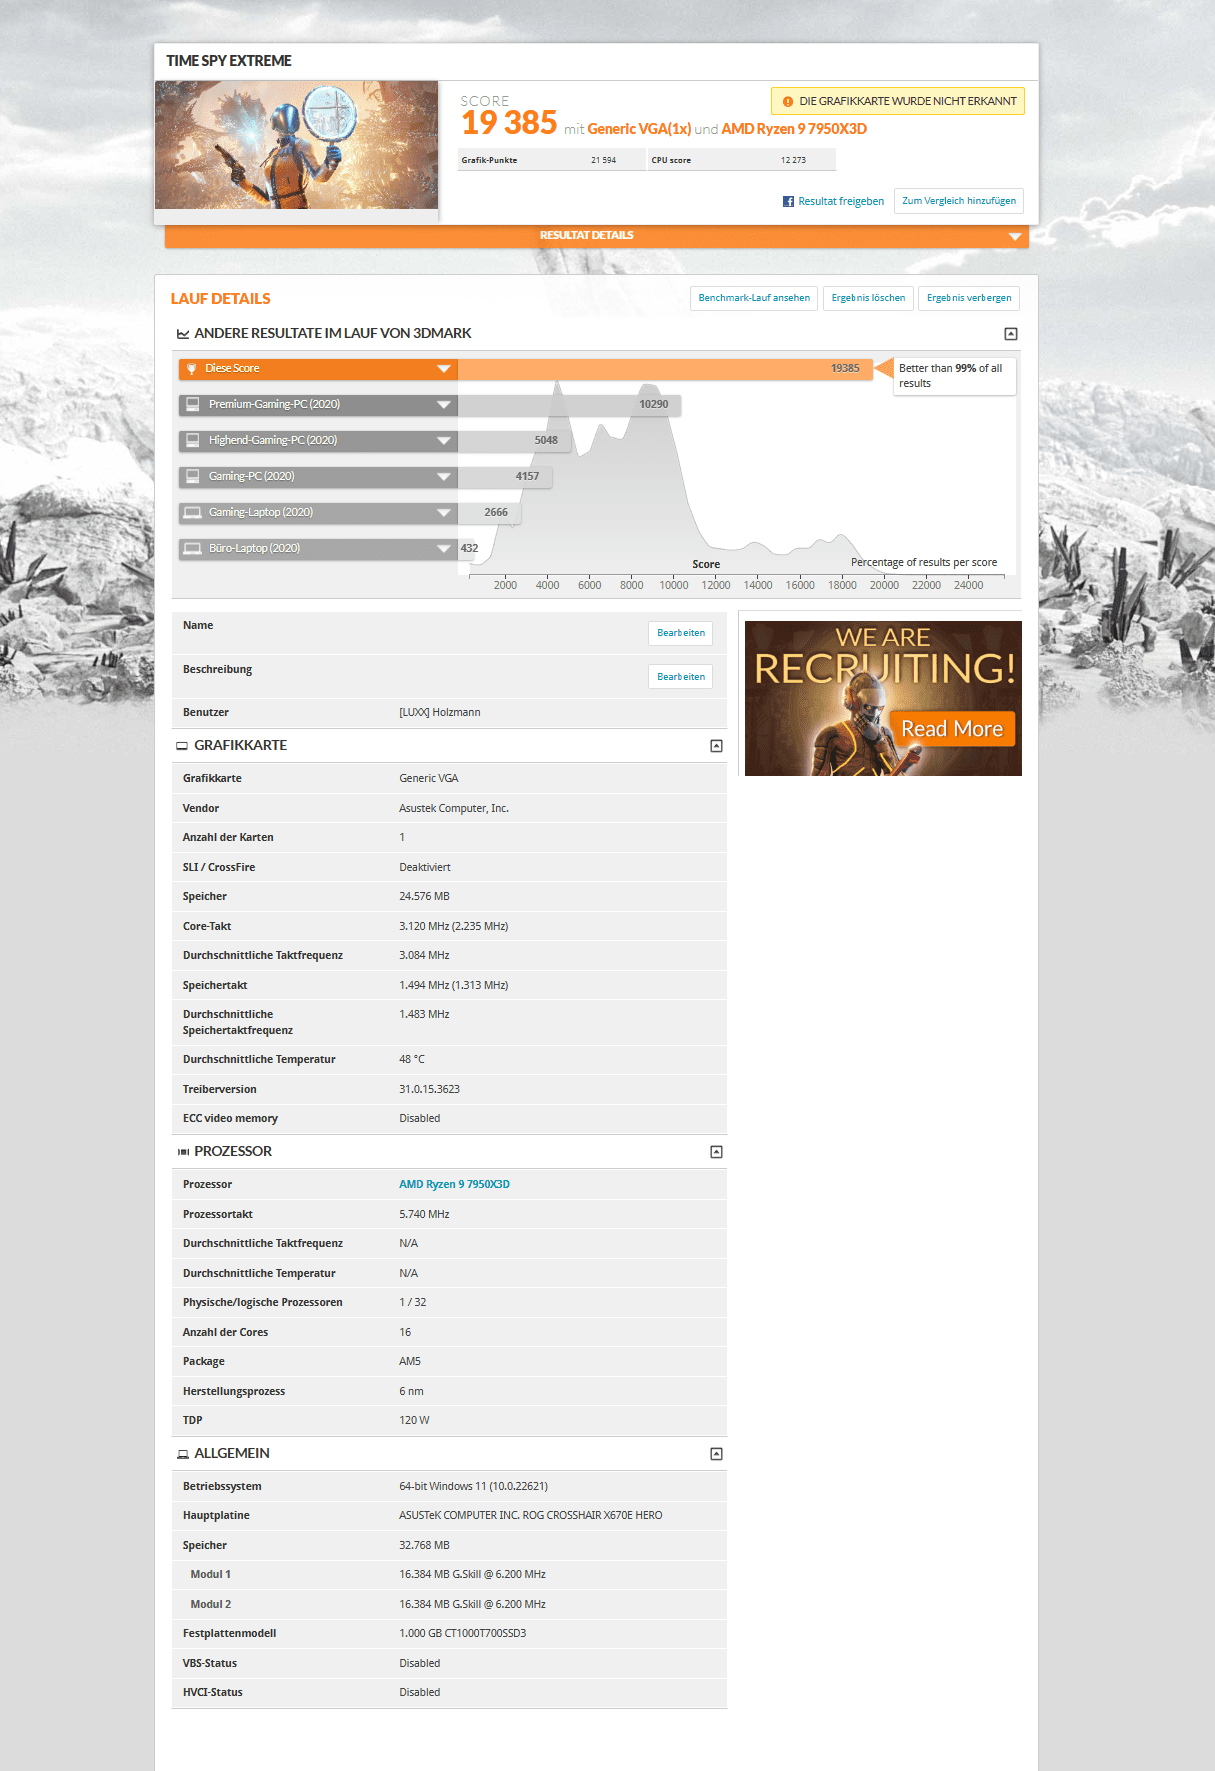Open the Premium-Gaming-PC (2020) dropdown

coord(444,405)
